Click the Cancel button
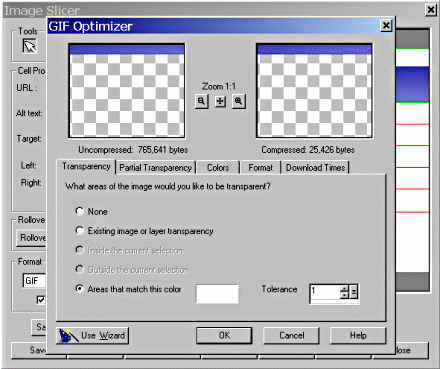The image size is (440, 369). 292,335
